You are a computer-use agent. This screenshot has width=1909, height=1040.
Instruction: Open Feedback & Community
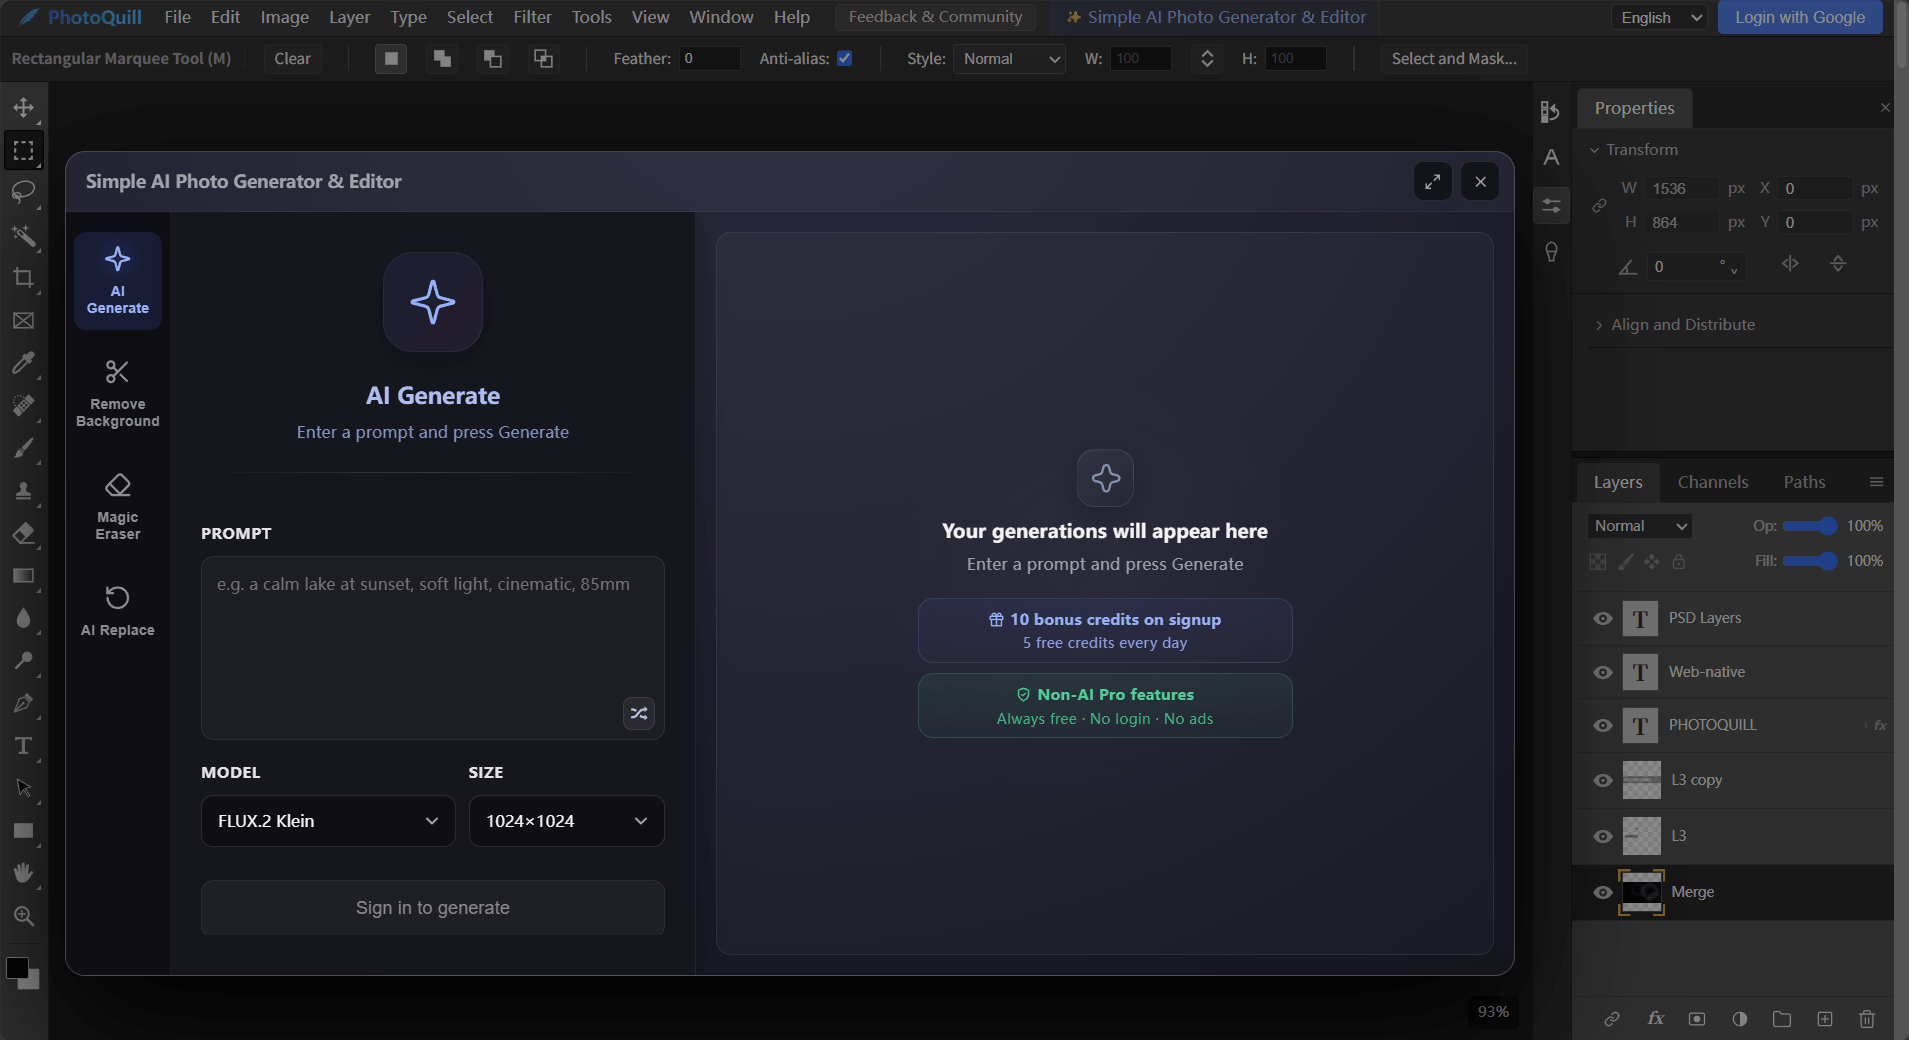tap(936, 17)
